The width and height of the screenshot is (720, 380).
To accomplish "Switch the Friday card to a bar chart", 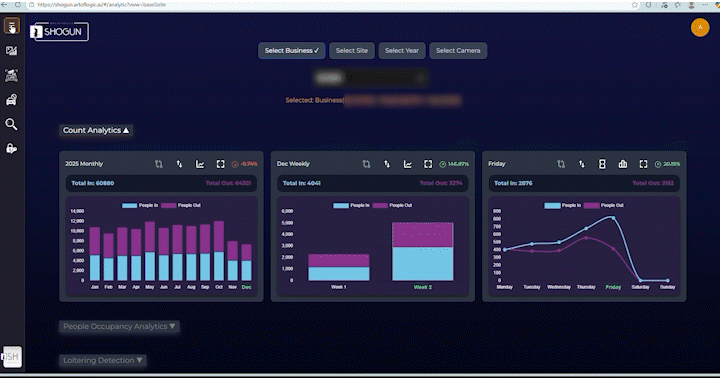I will coord(623,164).
